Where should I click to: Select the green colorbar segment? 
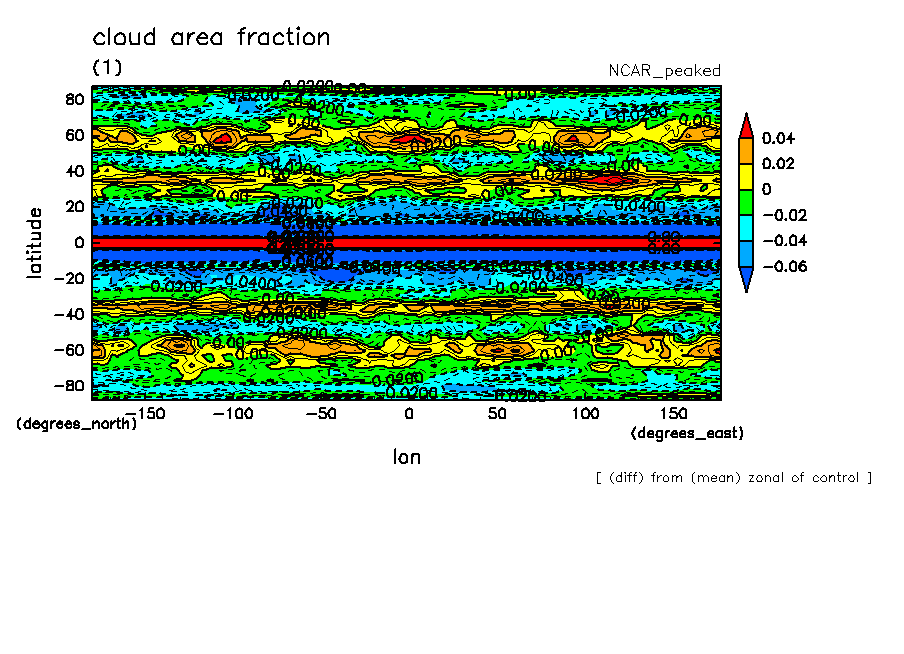[747, 202]
